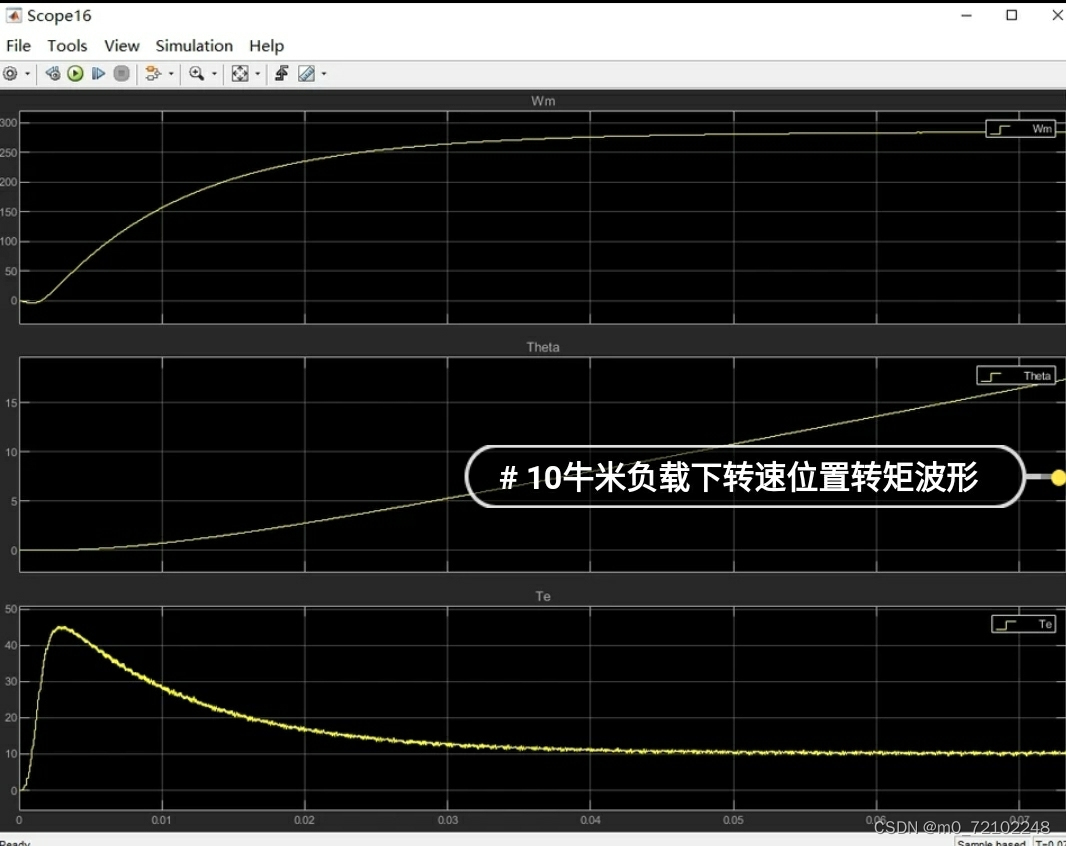
Task: Expand the highlight block dropdown arrow
Action: coord(171,73)
